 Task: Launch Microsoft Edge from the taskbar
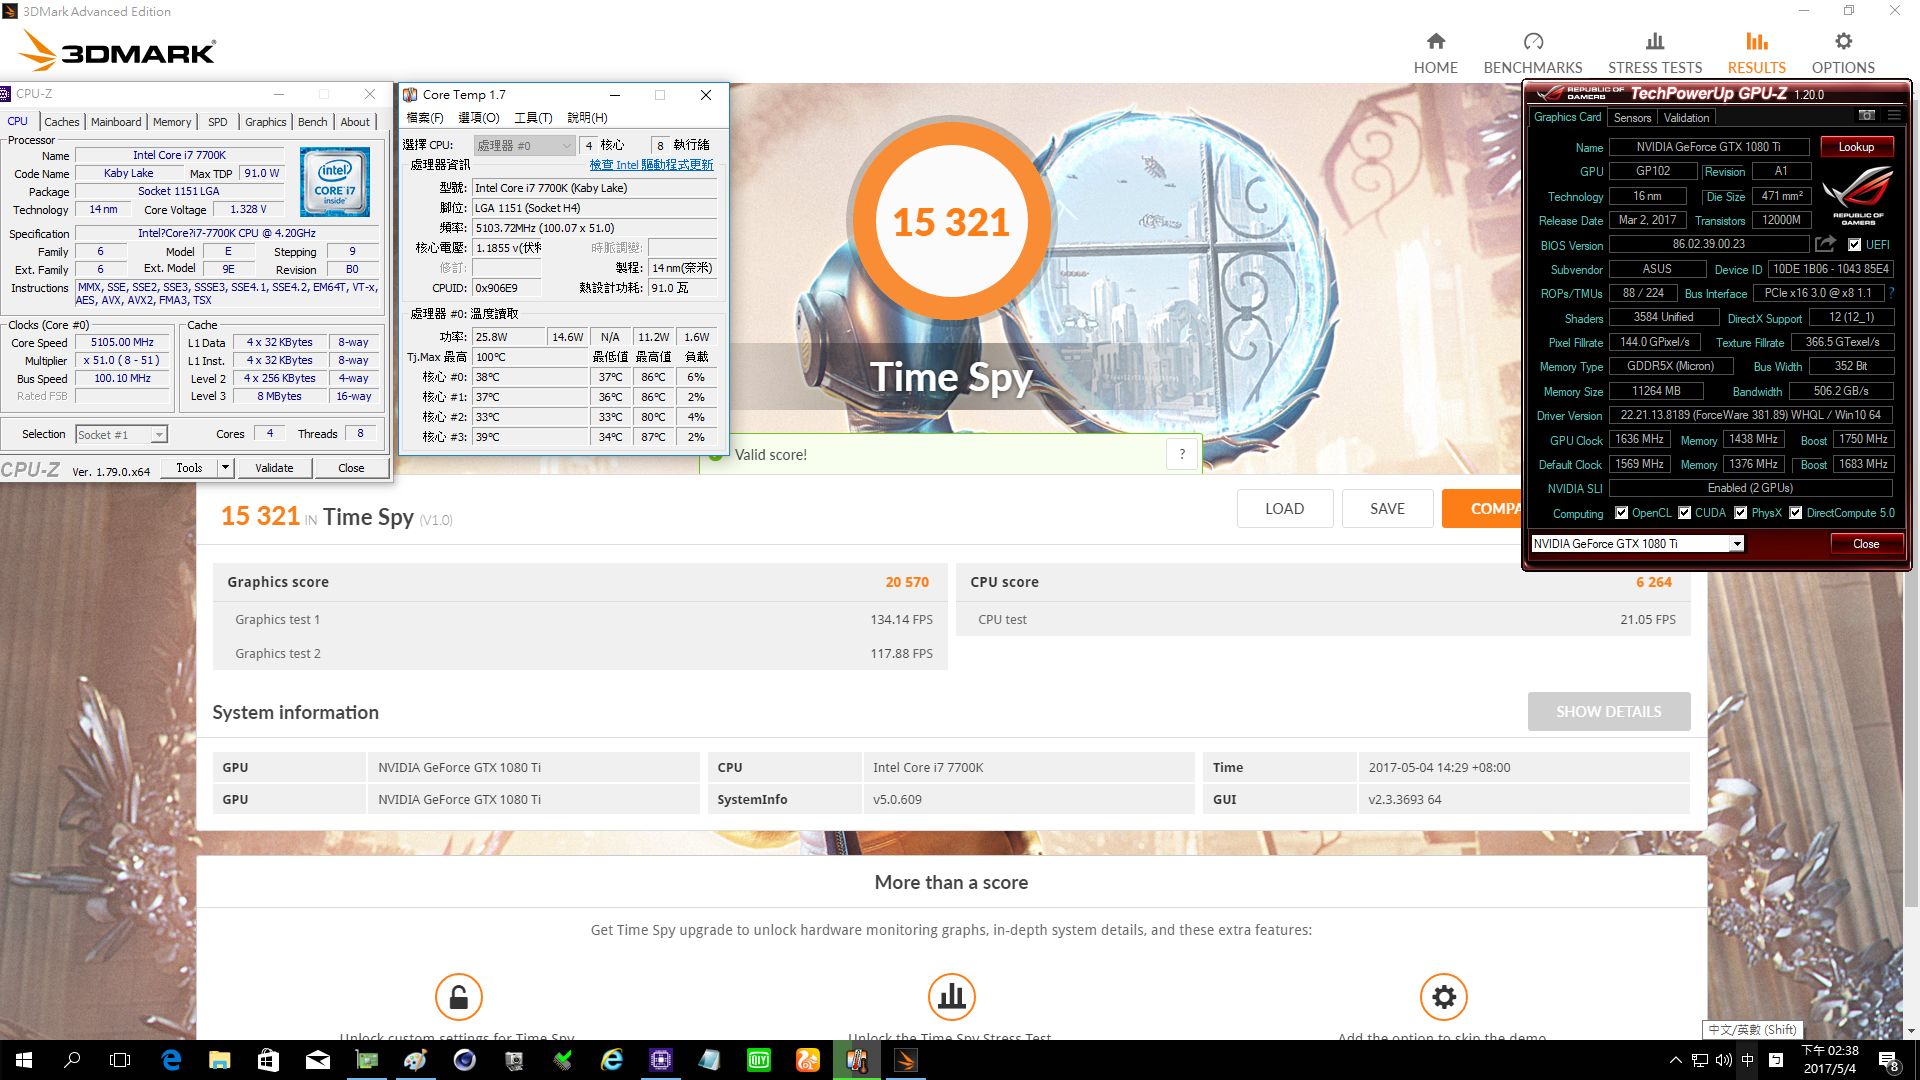click(x=171, y=1060)
